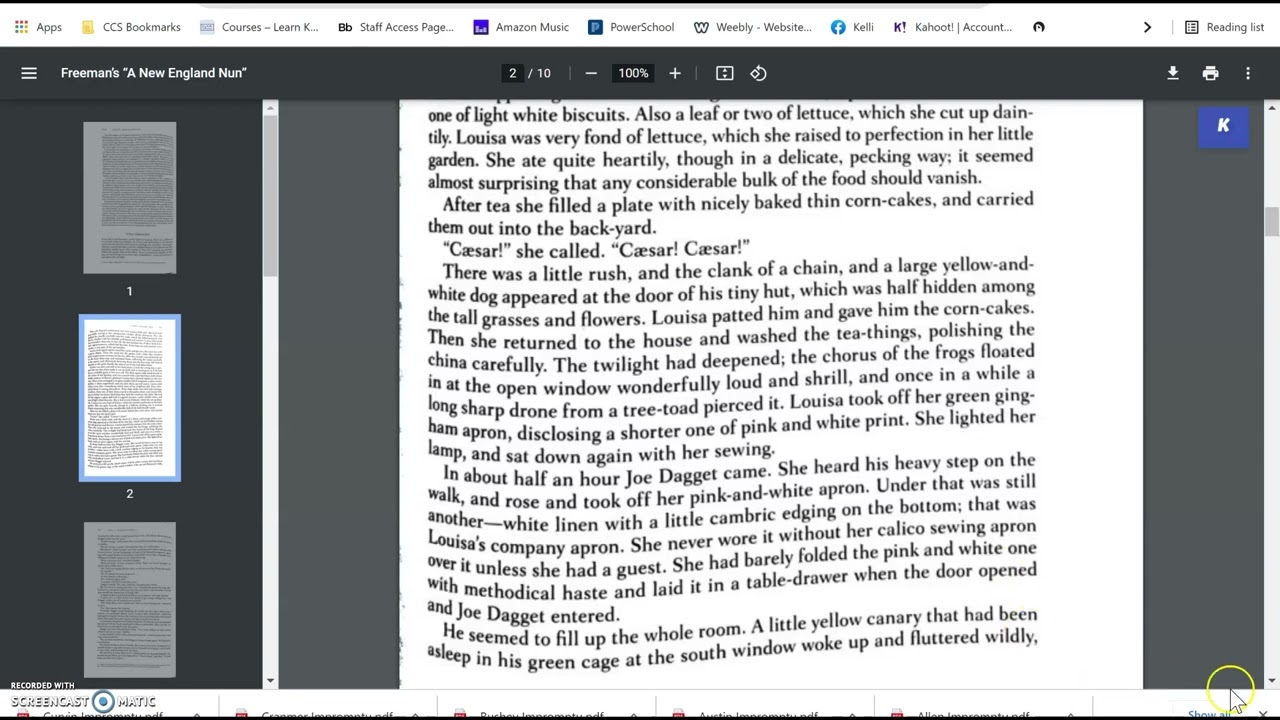The height and width of the screenshot is (720, 1280).
Task: Open the Staff Access Page bookmark
Action: (396, 27)
